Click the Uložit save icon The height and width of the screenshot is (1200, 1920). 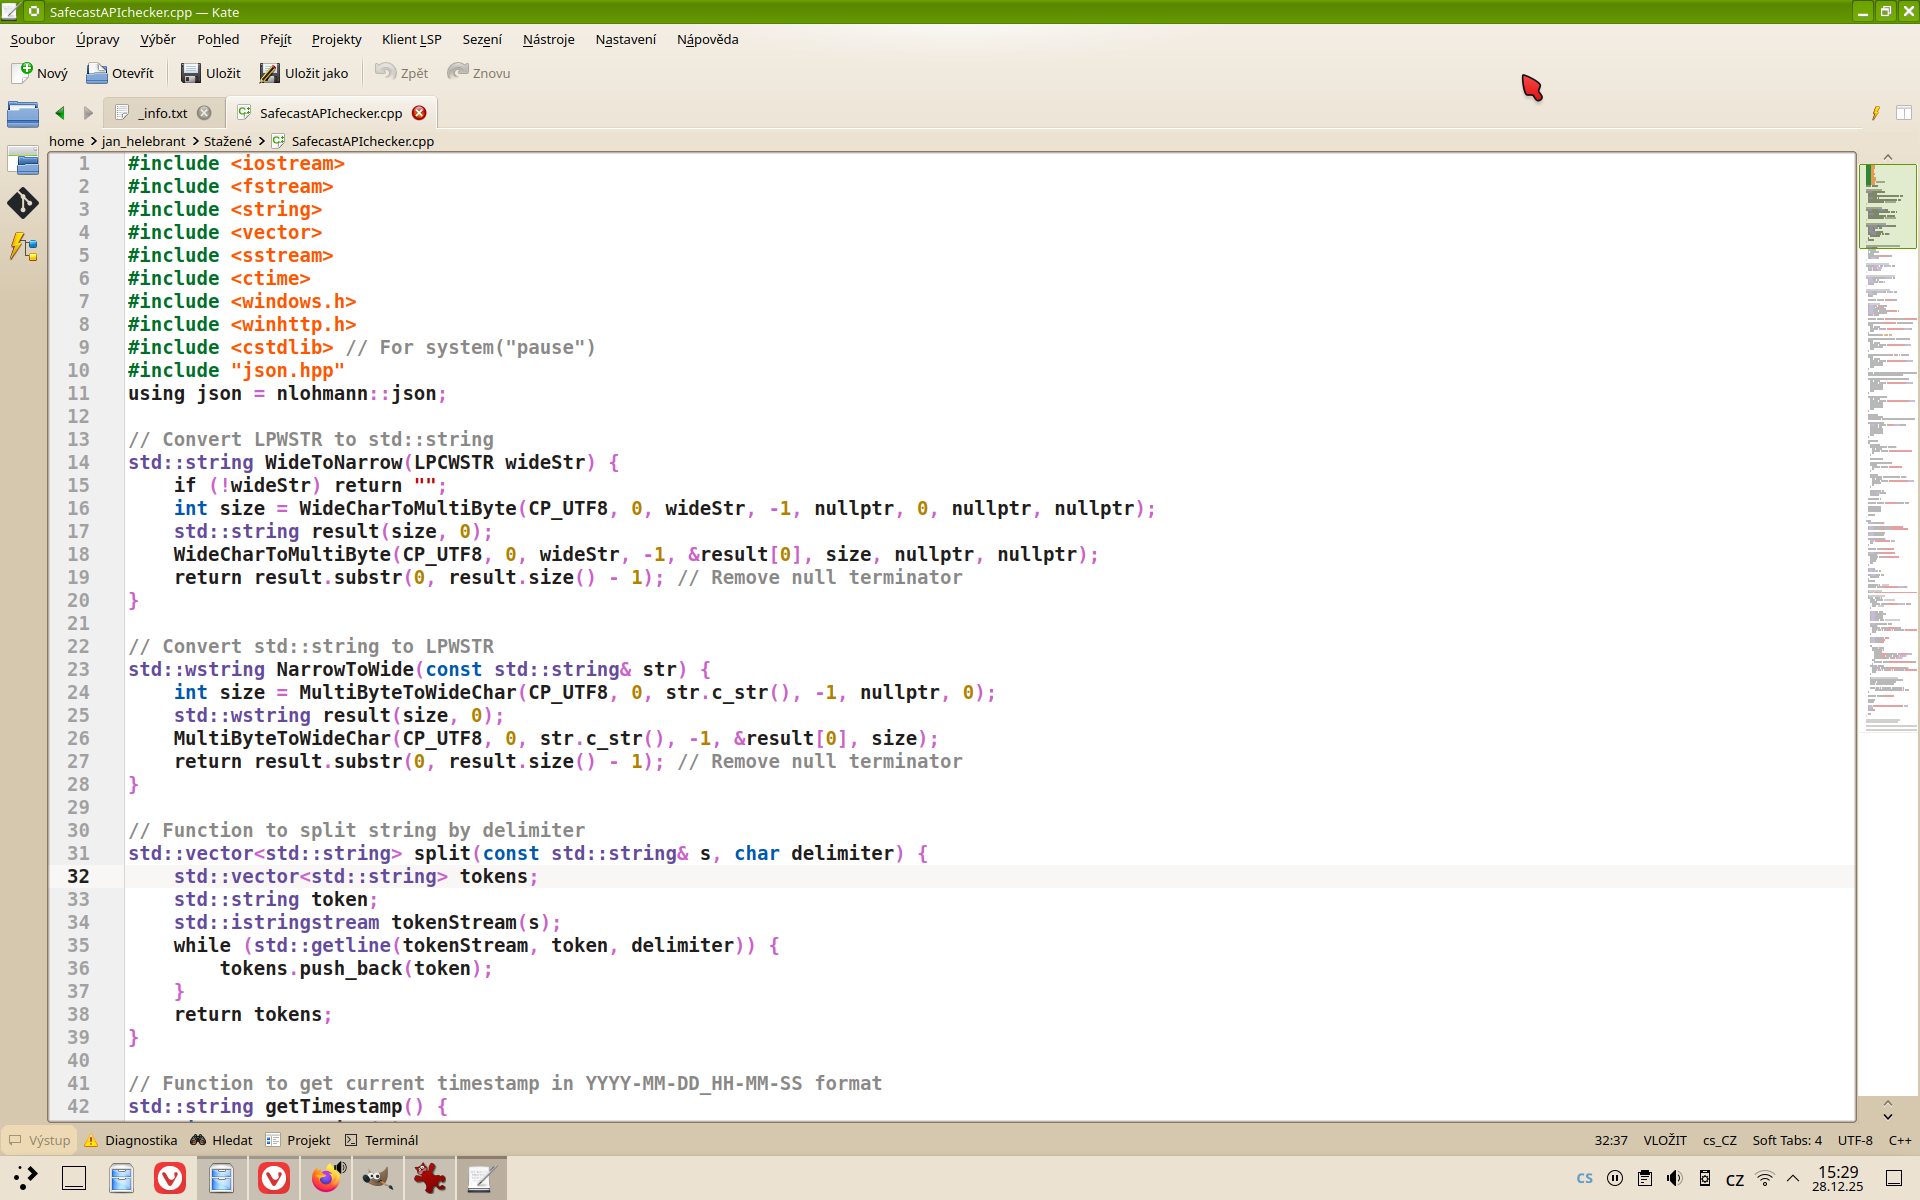click(x=190, y=73)
